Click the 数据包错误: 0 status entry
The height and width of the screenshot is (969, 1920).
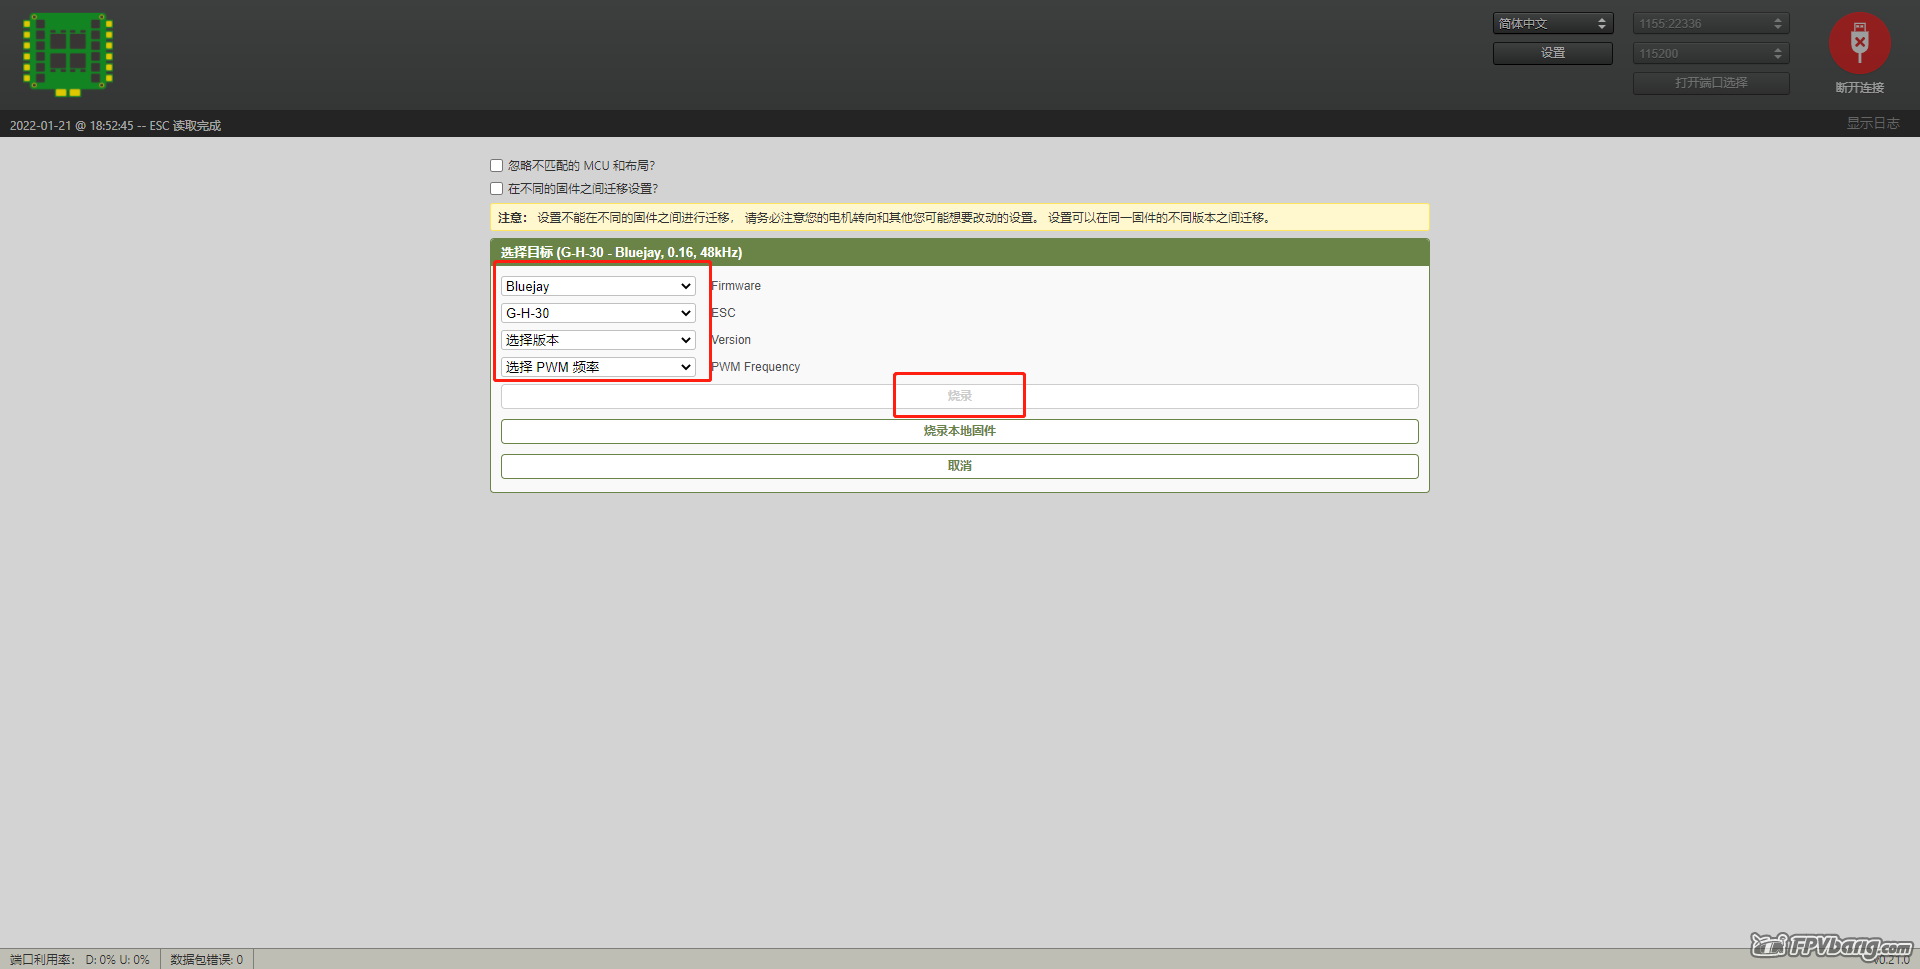click(207, 960)
